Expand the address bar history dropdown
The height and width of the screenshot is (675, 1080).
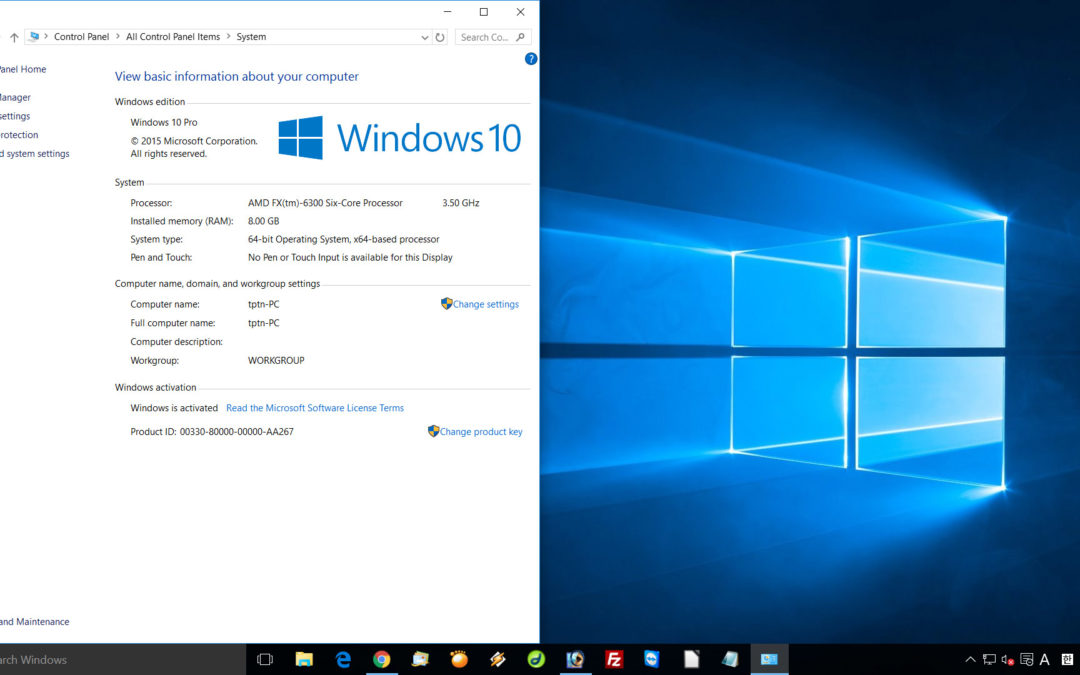(x=425, y=37)
